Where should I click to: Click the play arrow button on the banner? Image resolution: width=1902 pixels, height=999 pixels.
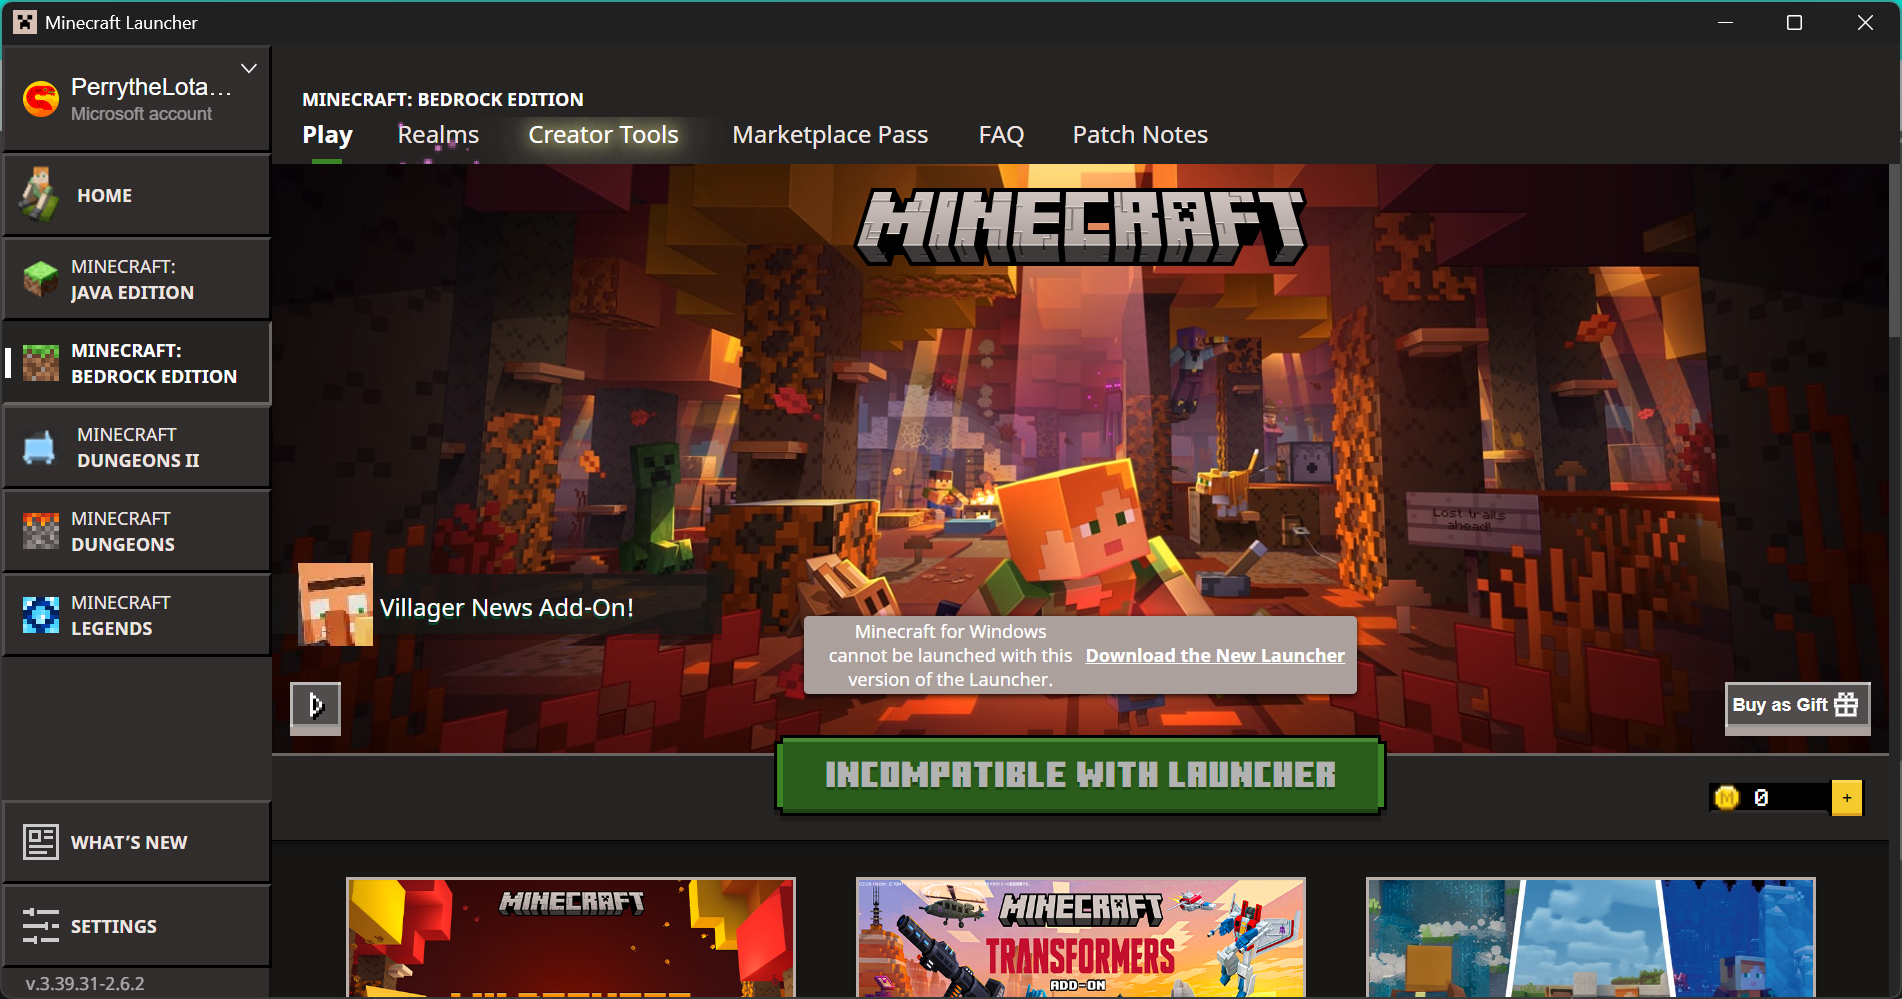coord(315,707)
